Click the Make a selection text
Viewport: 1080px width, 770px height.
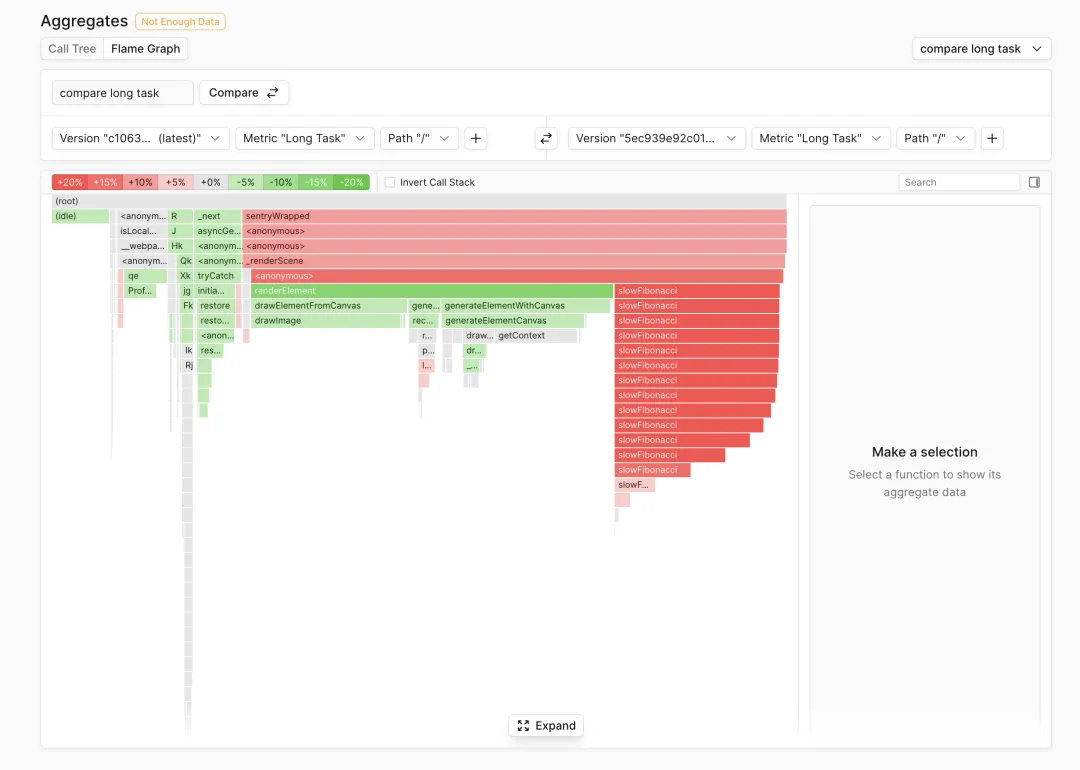tap(924, 452)
